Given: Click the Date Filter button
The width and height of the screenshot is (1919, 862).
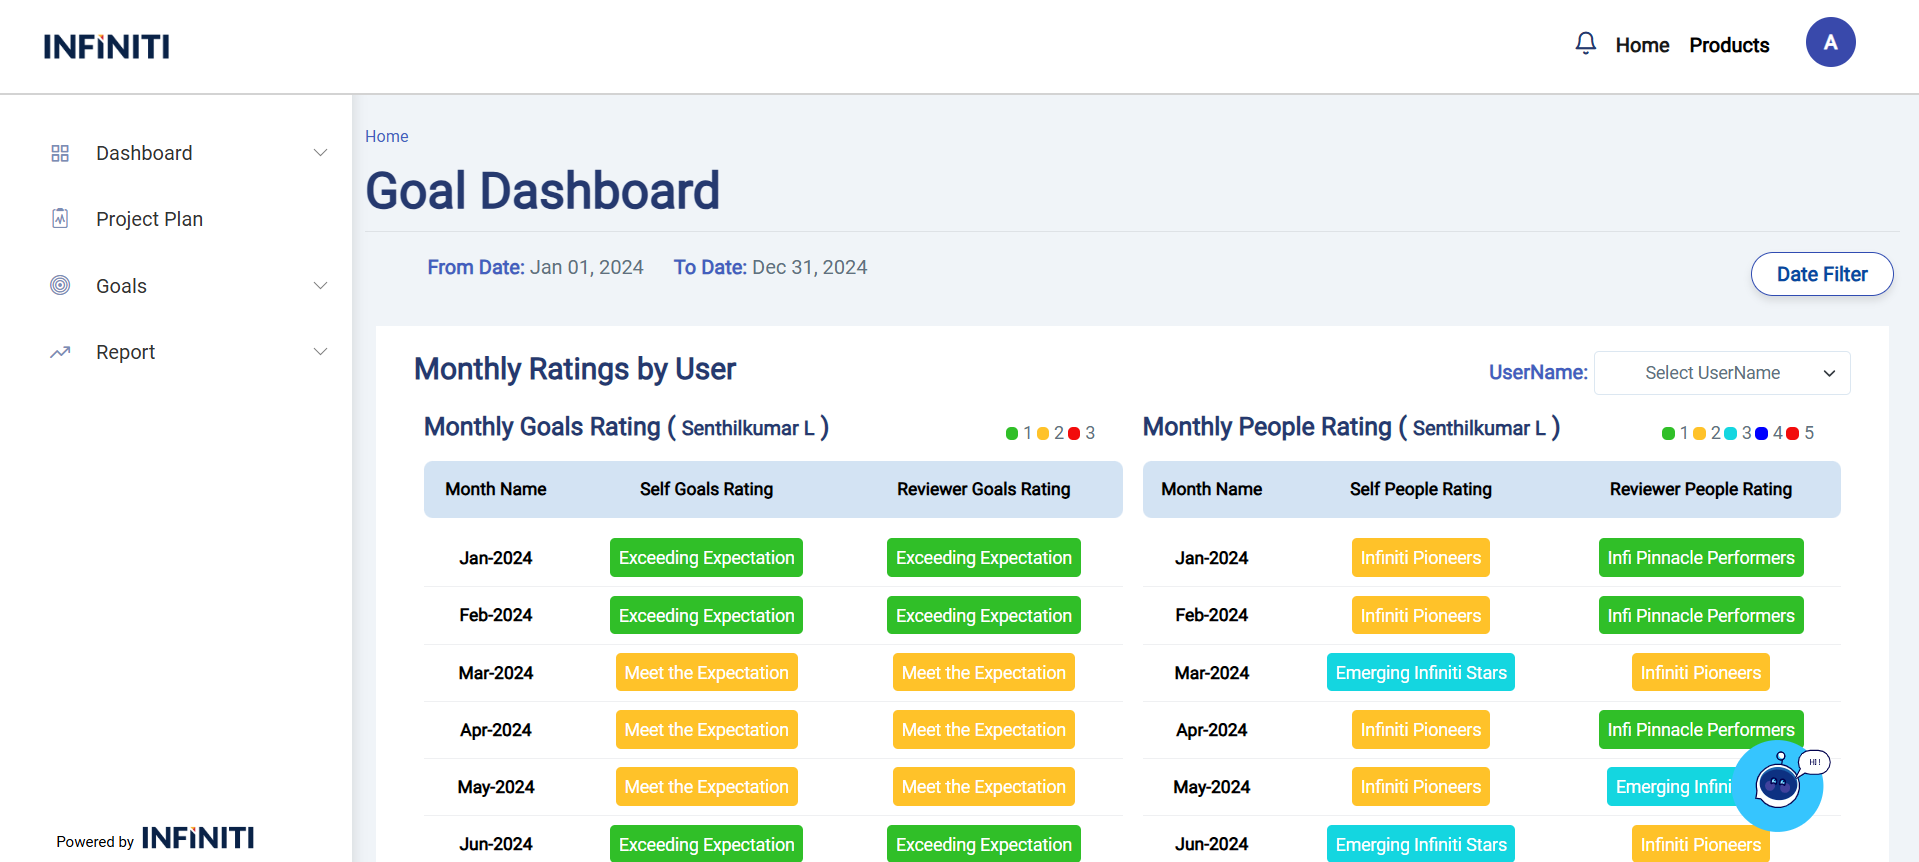Looking at the screenshot, I should click(1821, 274).
